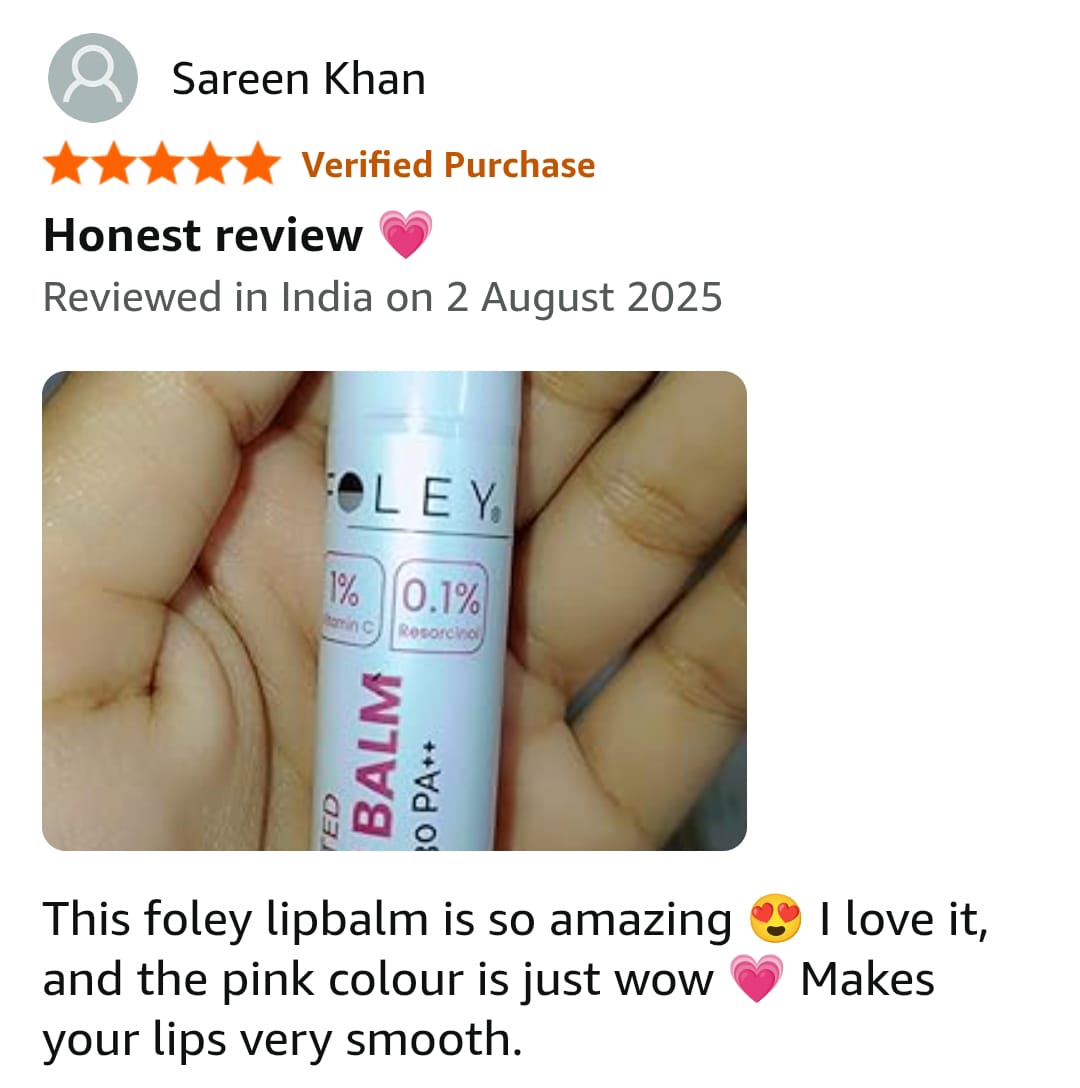1080x1088 pixels.
Task: Click the second orange rating star
Action: (115, 164)
